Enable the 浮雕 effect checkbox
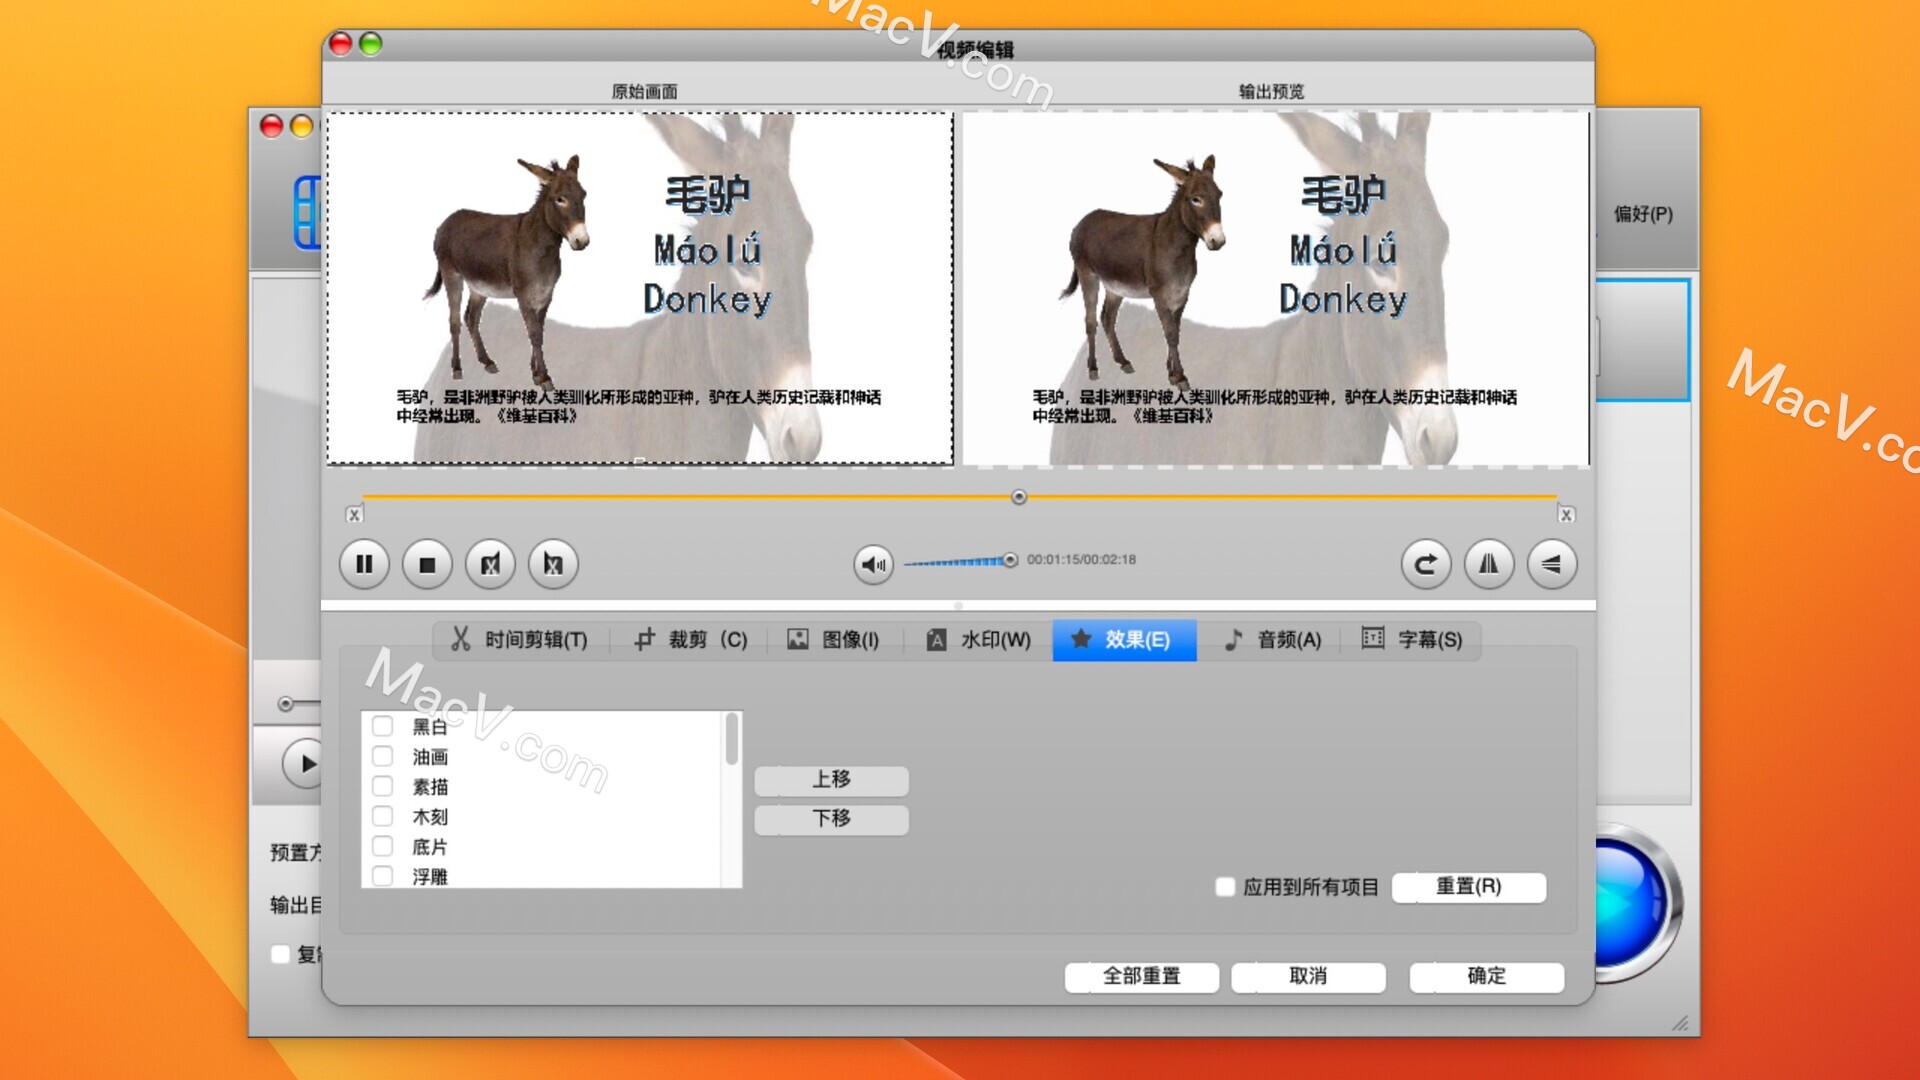Viewport: 1920px width, 1080px height. (x=382, y=876)
